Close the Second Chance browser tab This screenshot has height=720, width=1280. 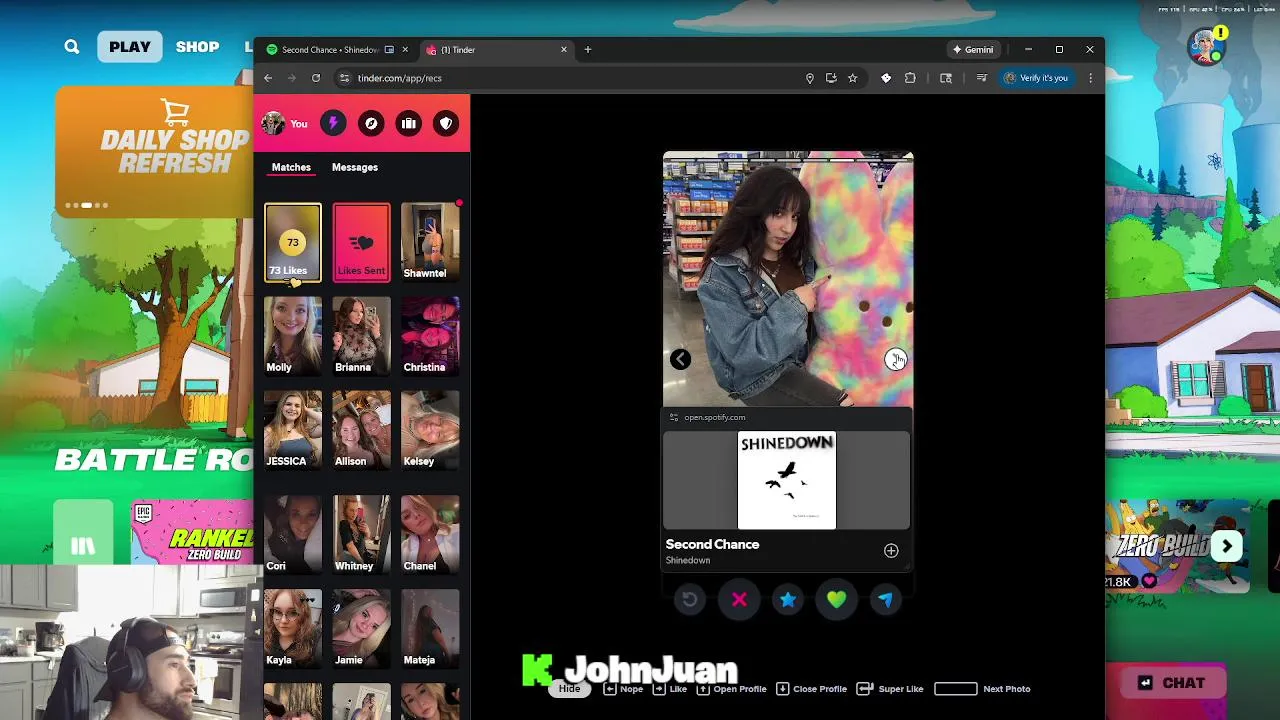[405, 49]
